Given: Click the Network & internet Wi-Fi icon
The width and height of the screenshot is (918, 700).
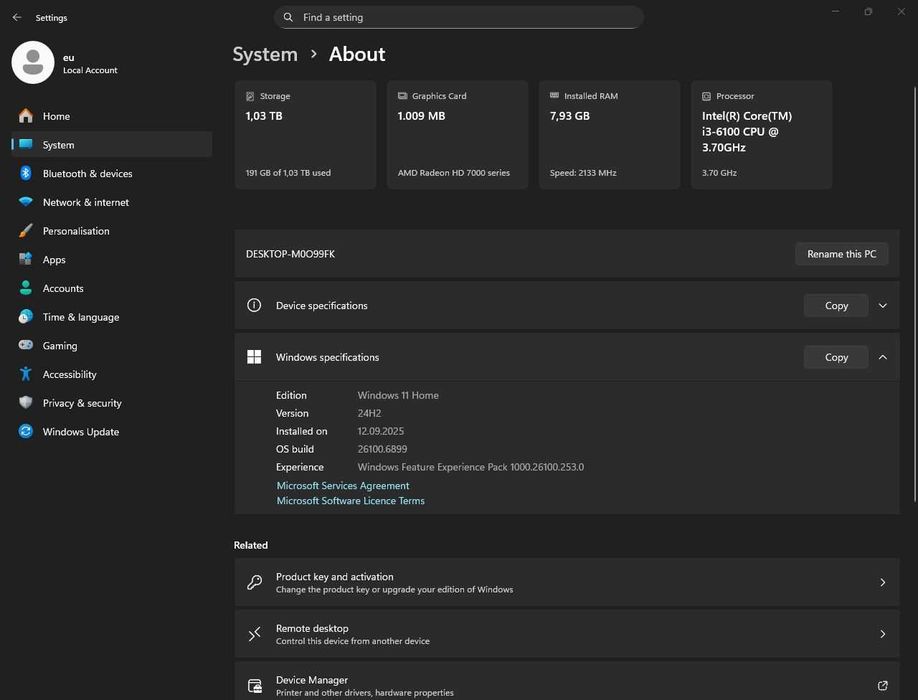Looking at the screenshot, I should [x=25, y=202].
